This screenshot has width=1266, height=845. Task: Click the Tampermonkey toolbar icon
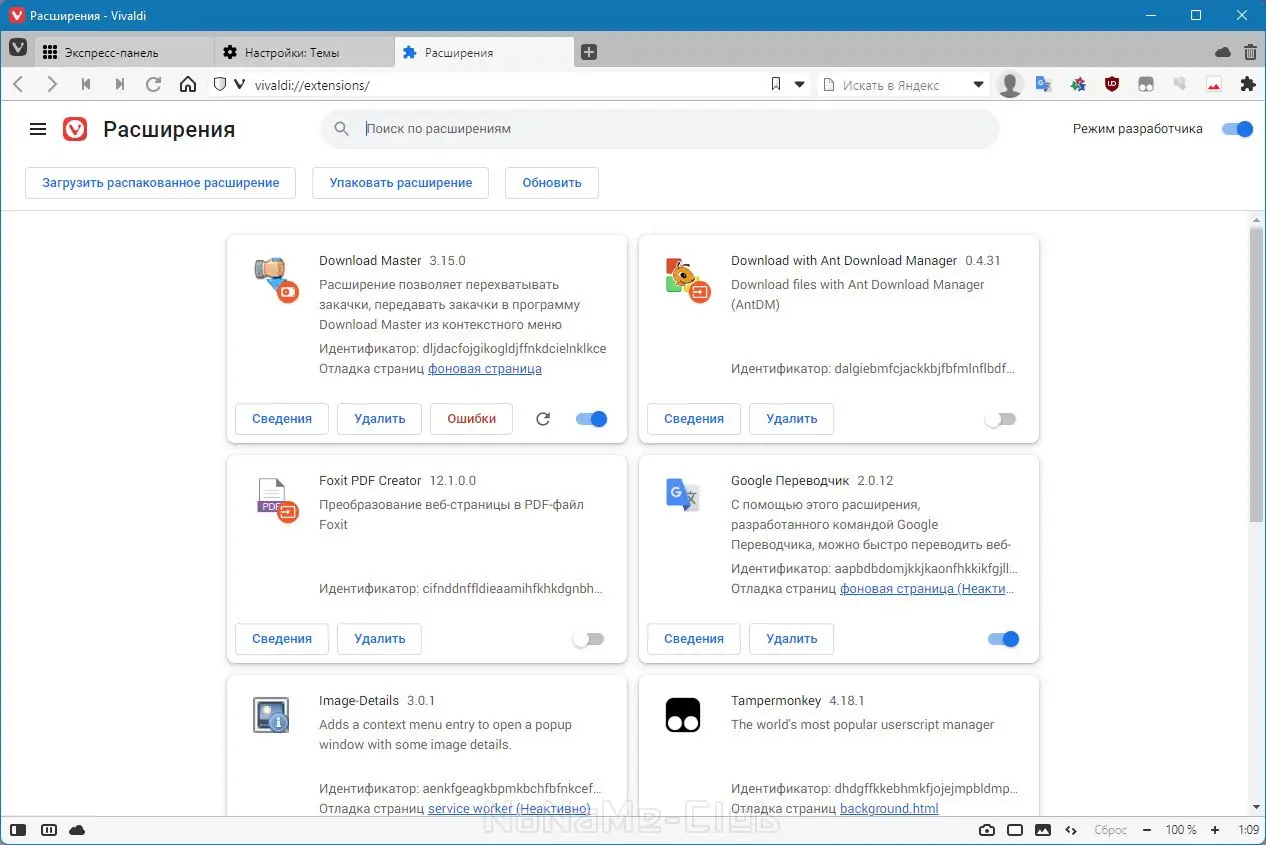coord(1146,85)
